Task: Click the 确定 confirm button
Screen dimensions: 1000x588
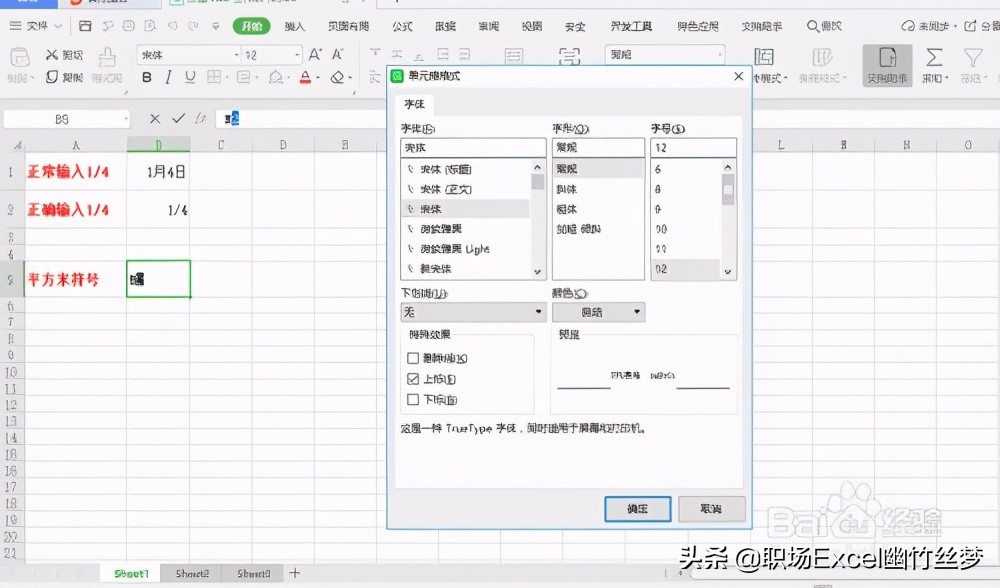Action: click(637, 509)
